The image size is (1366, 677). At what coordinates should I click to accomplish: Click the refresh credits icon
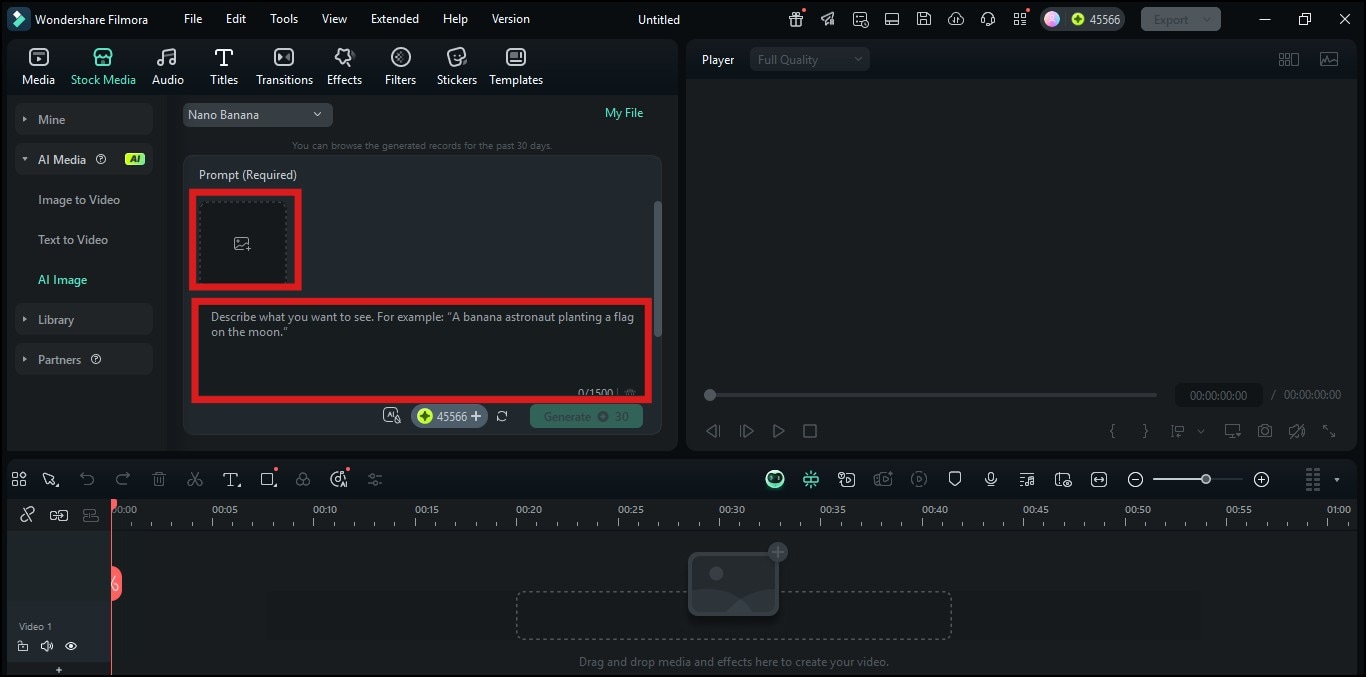(x=502, y=416)
